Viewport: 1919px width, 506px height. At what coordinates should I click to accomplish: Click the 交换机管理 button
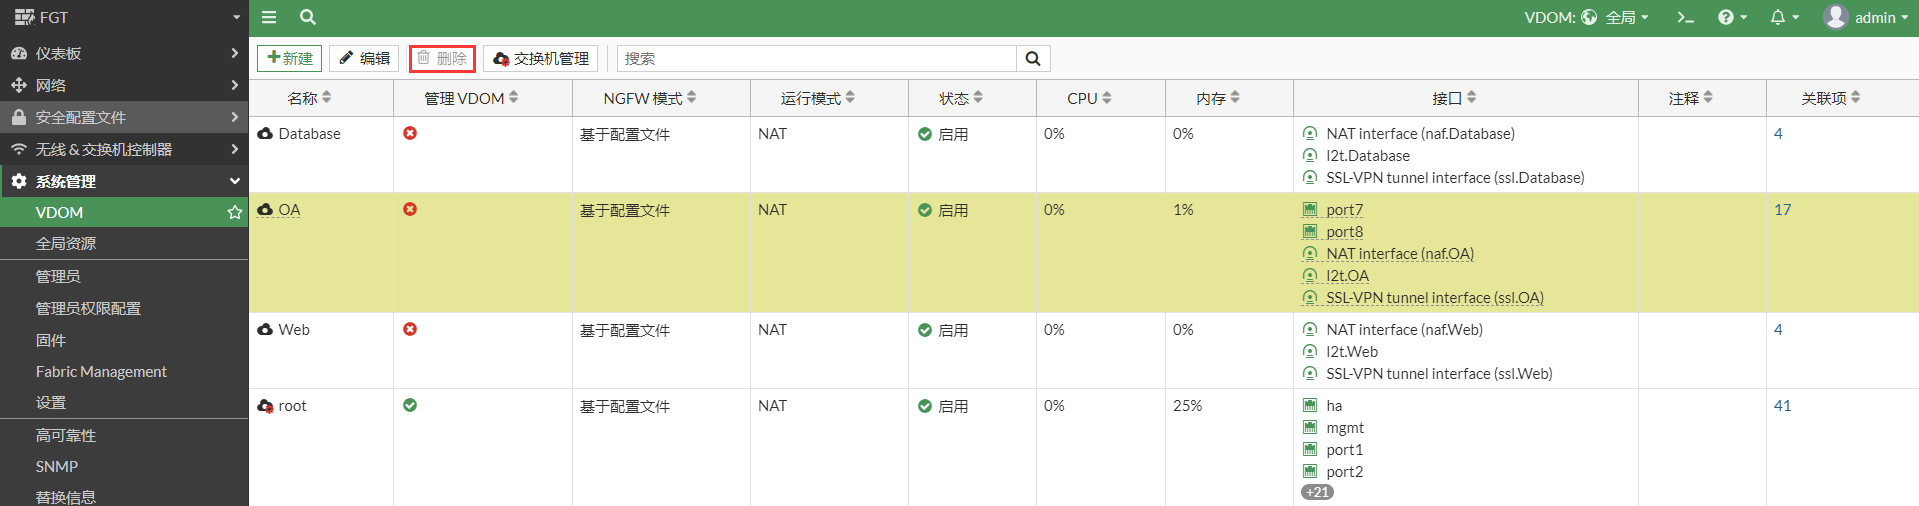pos(541,59)
